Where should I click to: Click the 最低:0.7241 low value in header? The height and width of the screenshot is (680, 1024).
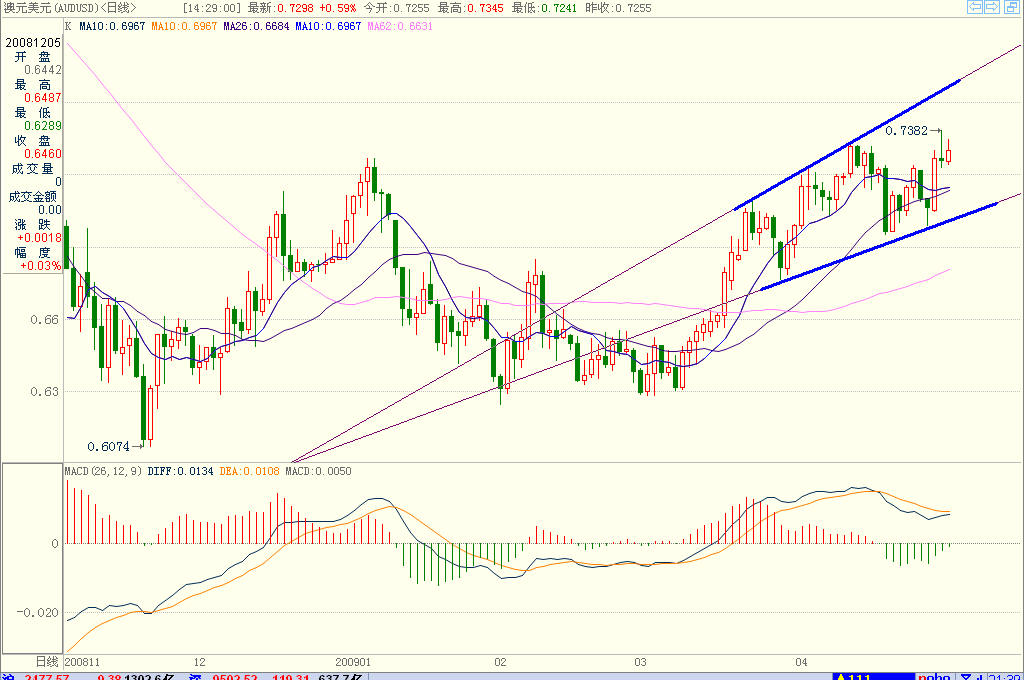[x=544, y=8]
